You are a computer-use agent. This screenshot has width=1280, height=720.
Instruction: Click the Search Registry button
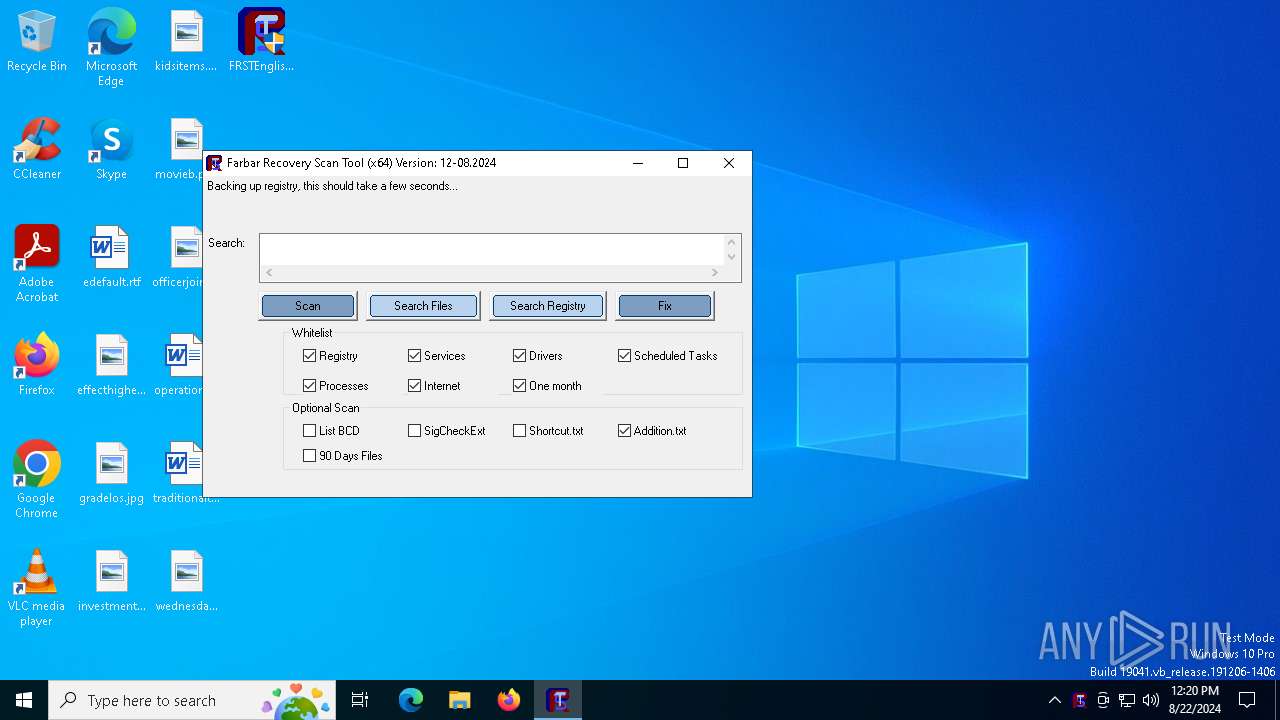click(547, 306)
